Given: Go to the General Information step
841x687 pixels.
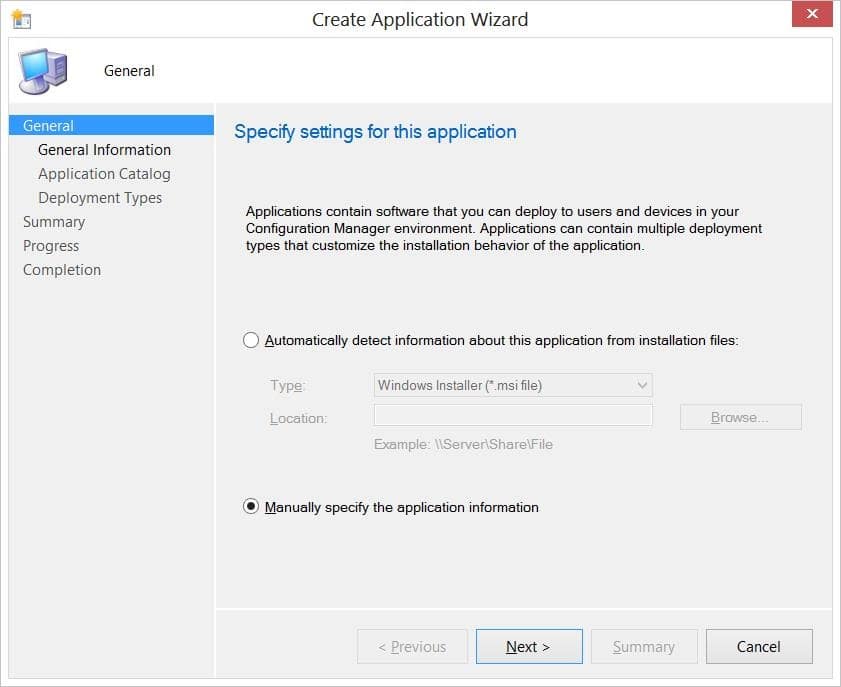Looking at the screenshot, I should click(103, 149).
